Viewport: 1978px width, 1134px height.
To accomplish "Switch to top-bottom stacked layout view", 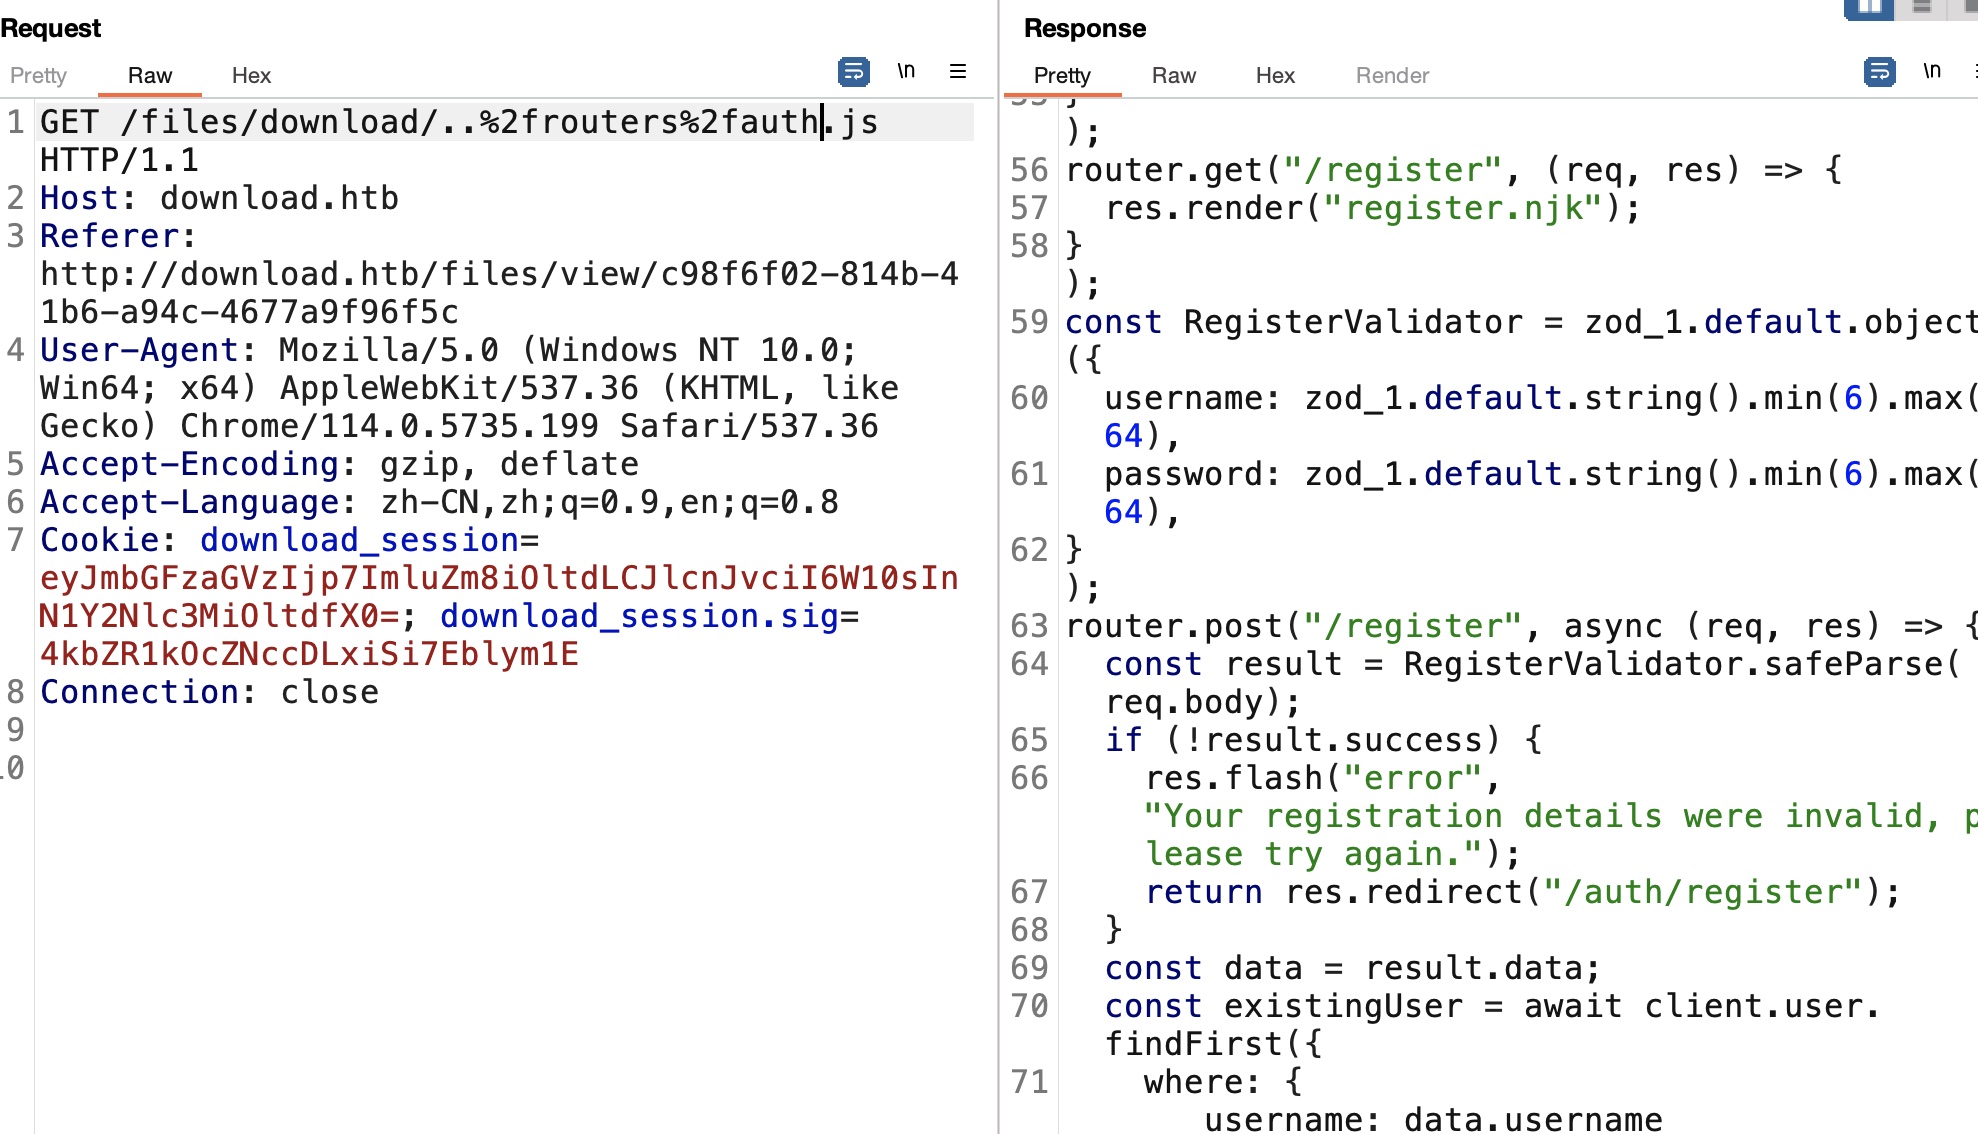I will point(1921,8).
